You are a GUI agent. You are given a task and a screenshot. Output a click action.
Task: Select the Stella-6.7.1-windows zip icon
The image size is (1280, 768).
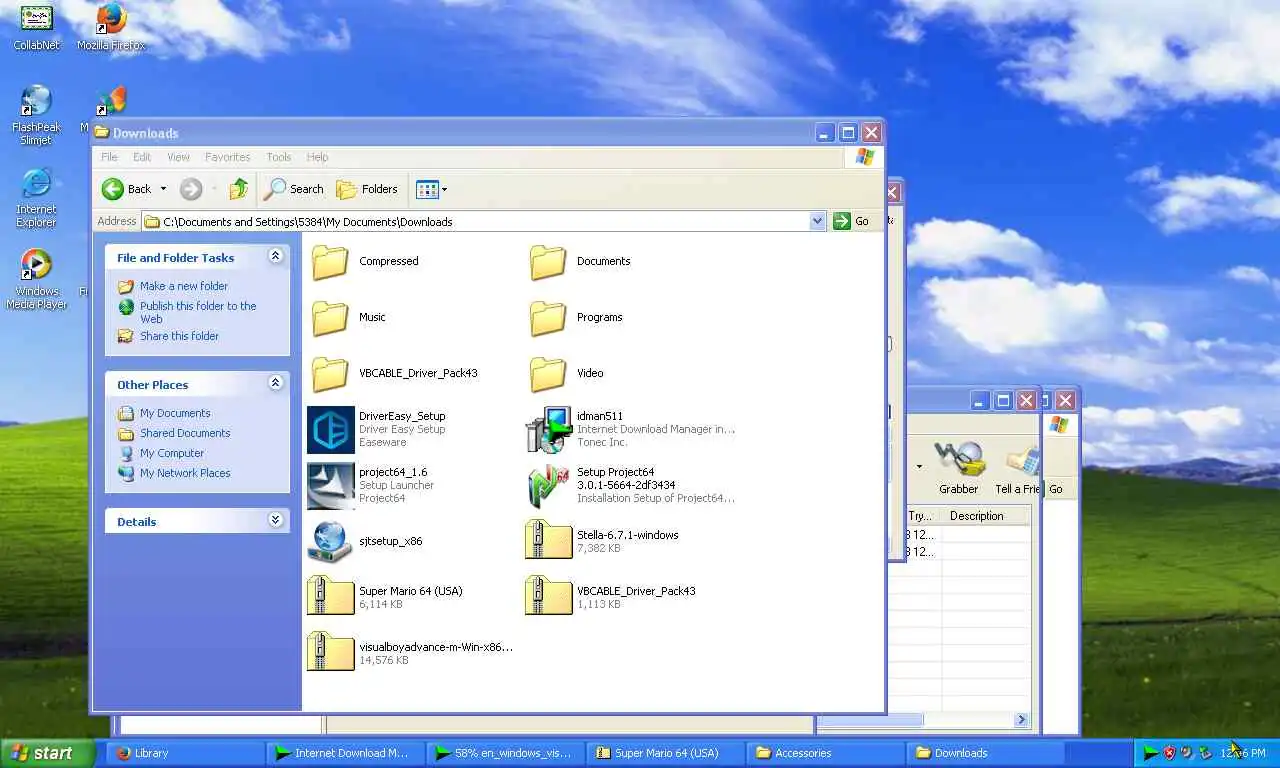(x=548, y=541)
